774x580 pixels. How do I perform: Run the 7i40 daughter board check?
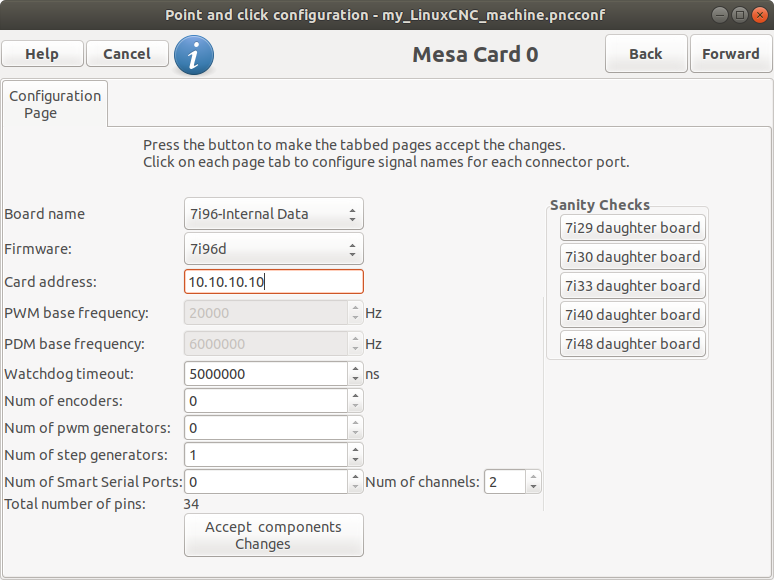(632, 315)
